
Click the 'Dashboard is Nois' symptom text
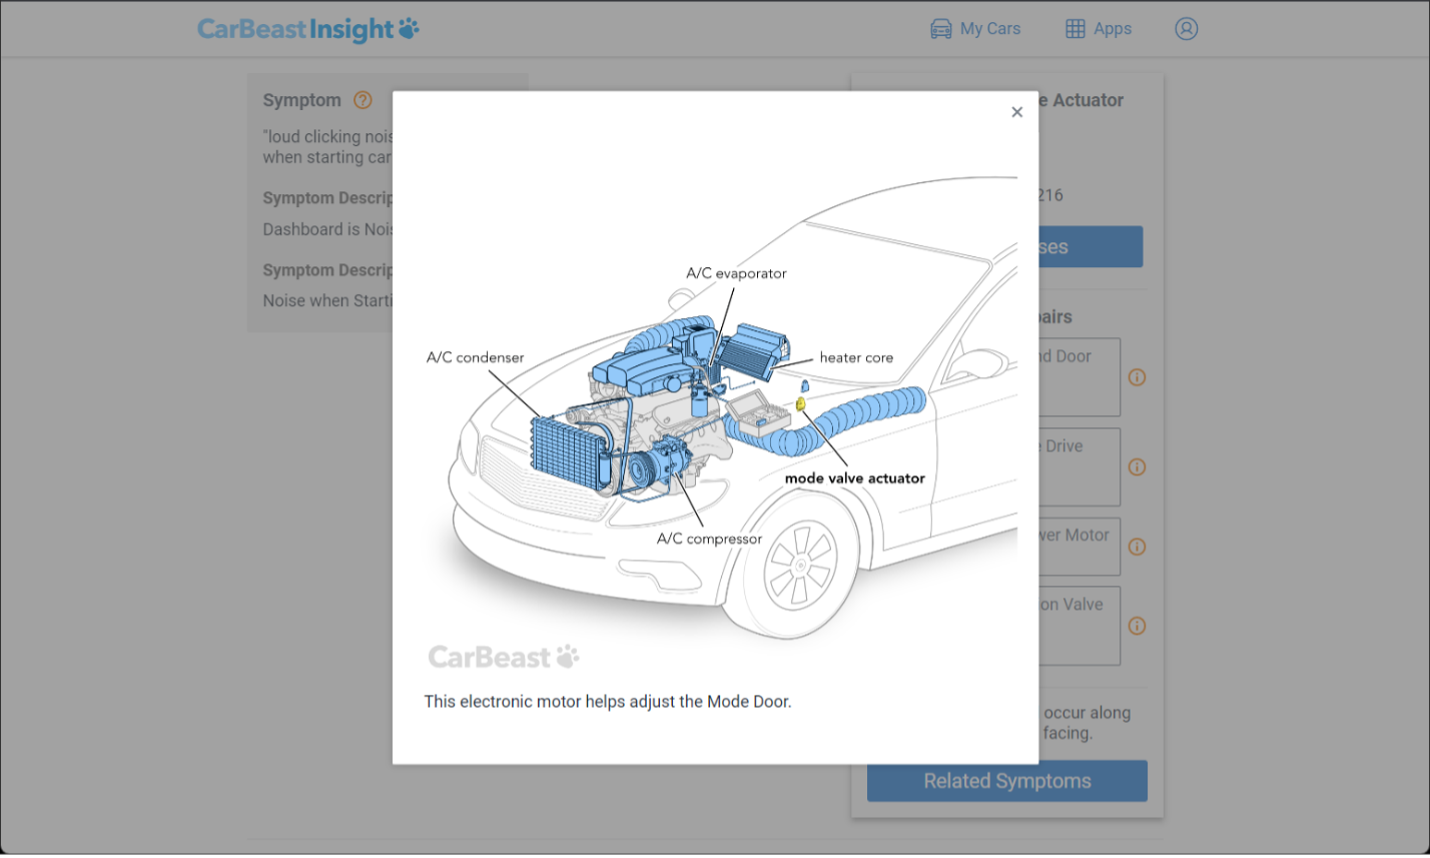[x=328, y=229]
